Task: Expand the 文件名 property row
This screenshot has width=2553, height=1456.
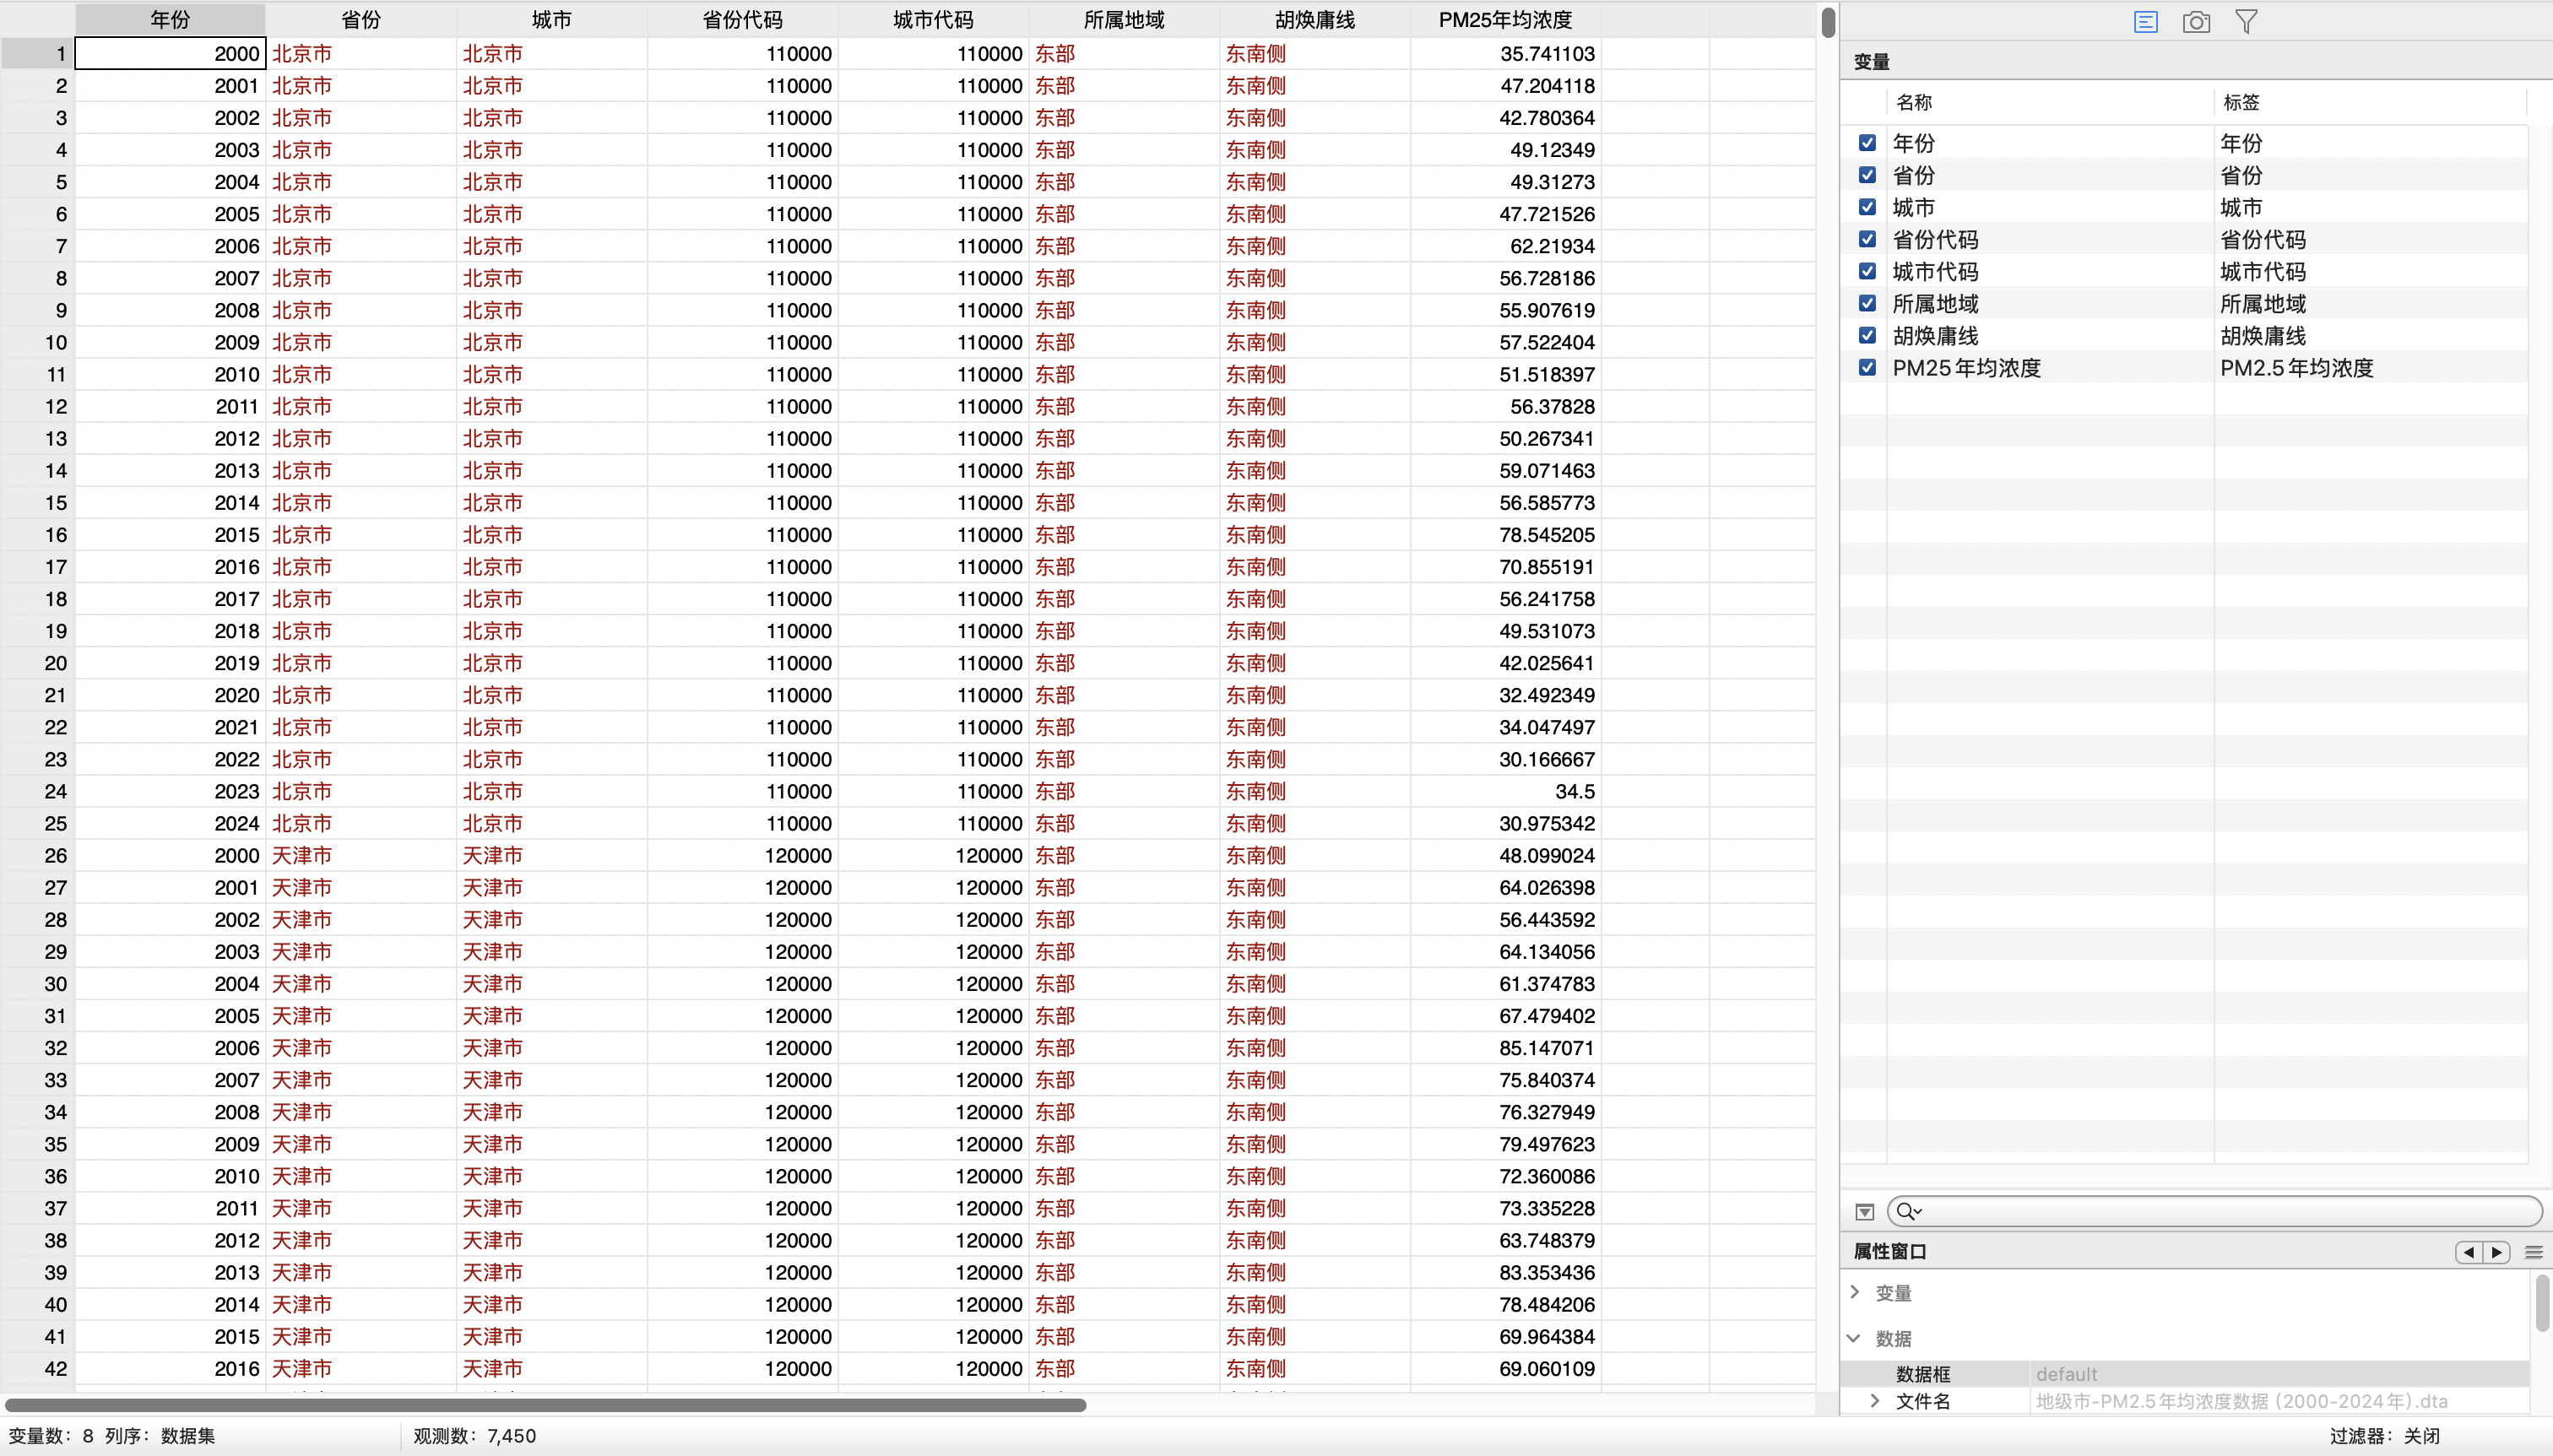Action: [1875, 1401]
